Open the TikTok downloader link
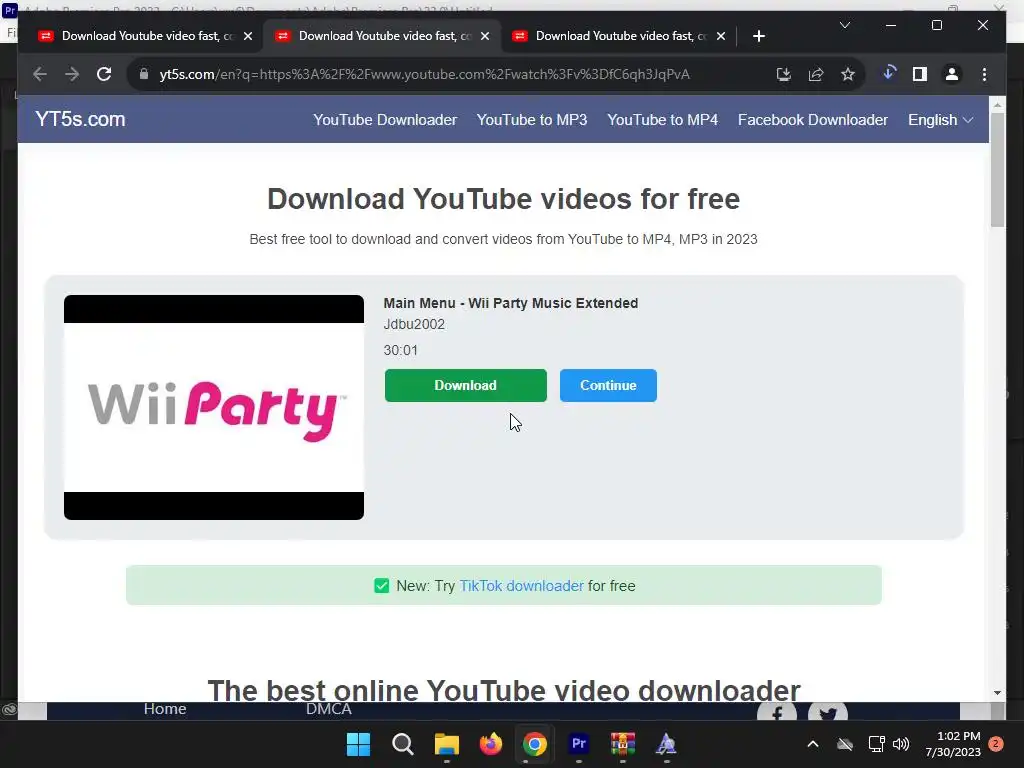Viewport: 1024px width, 768px height. tap(521, 586)
